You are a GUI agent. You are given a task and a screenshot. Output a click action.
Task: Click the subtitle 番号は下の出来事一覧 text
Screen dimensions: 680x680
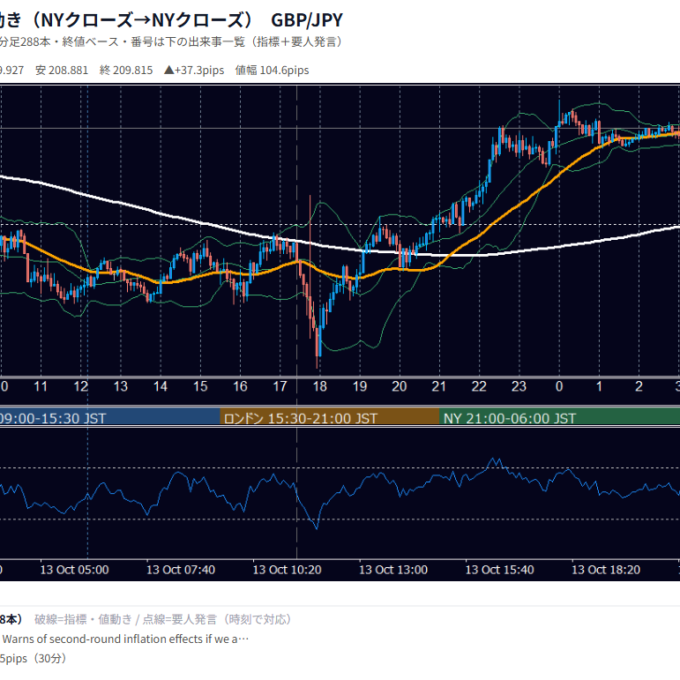click(x=188, y=42)
